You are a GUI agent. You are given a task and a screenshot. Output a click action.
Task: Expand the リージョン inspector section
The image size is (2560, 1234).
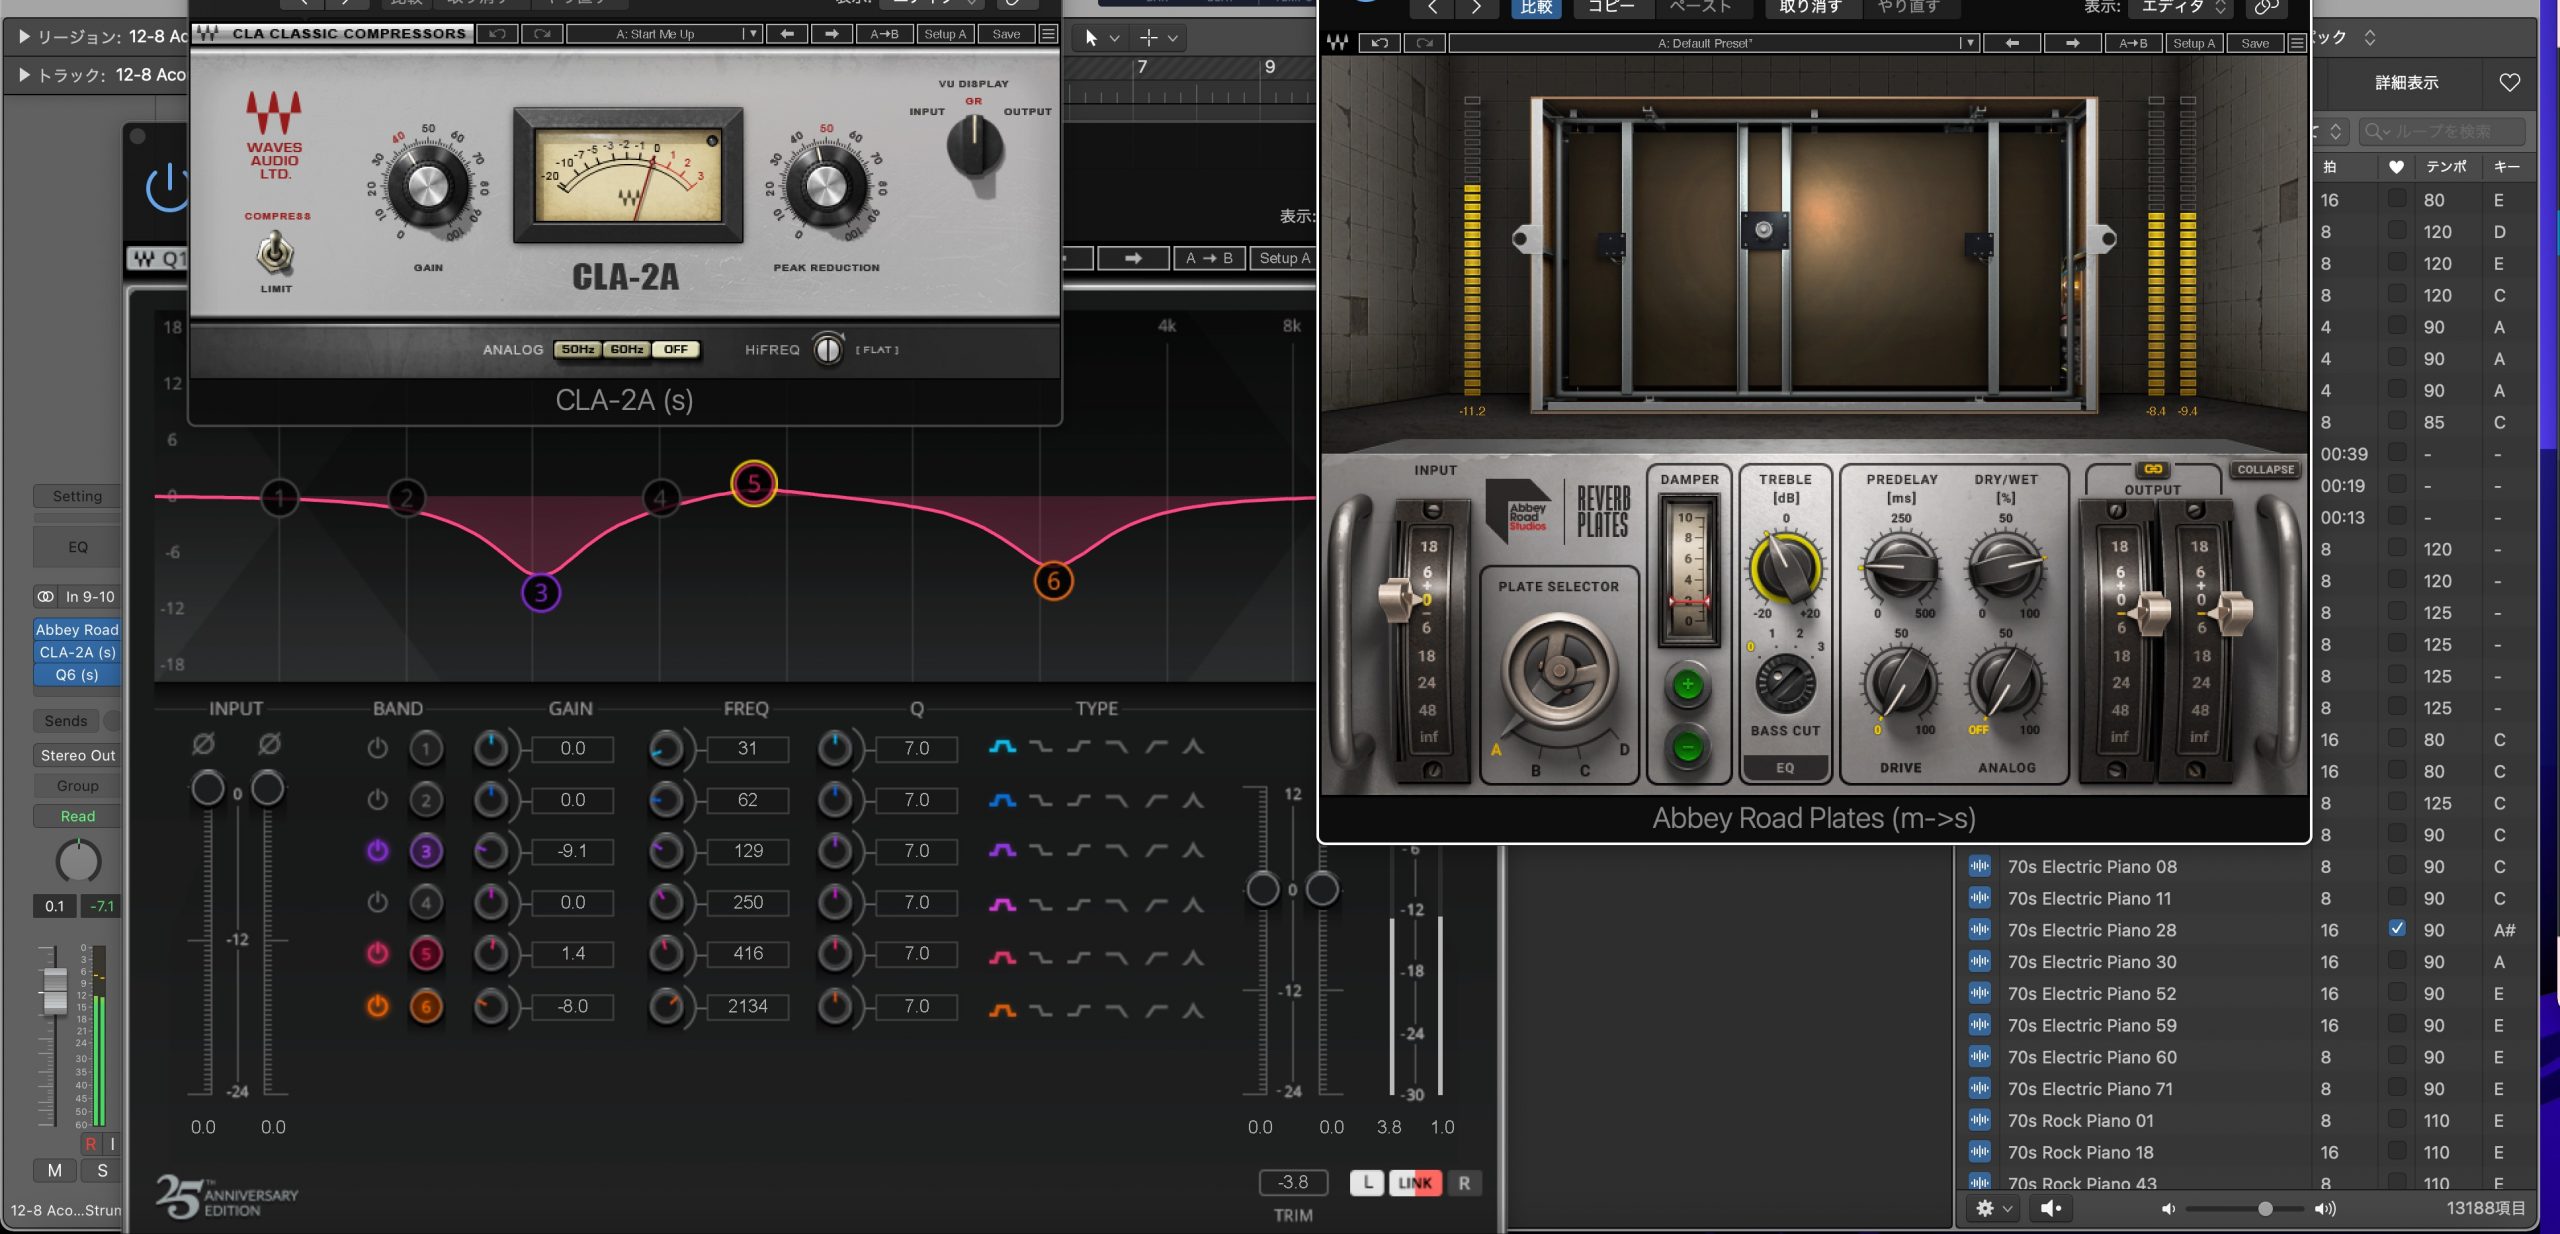click(x=24, y=37)
